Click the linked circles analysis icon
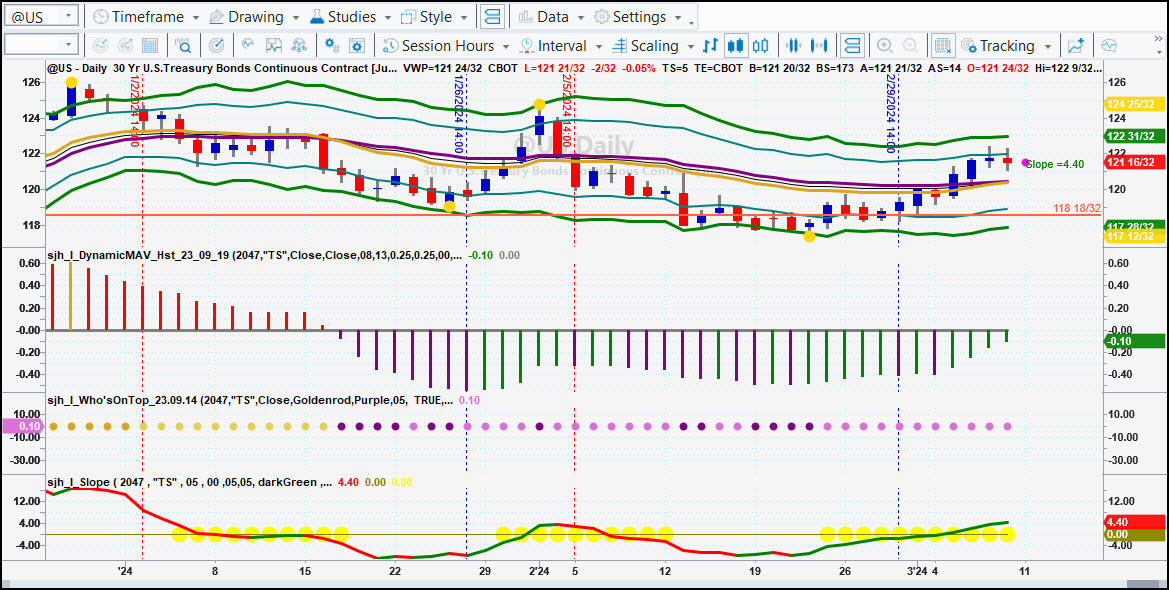 click(x=299, y=45)
